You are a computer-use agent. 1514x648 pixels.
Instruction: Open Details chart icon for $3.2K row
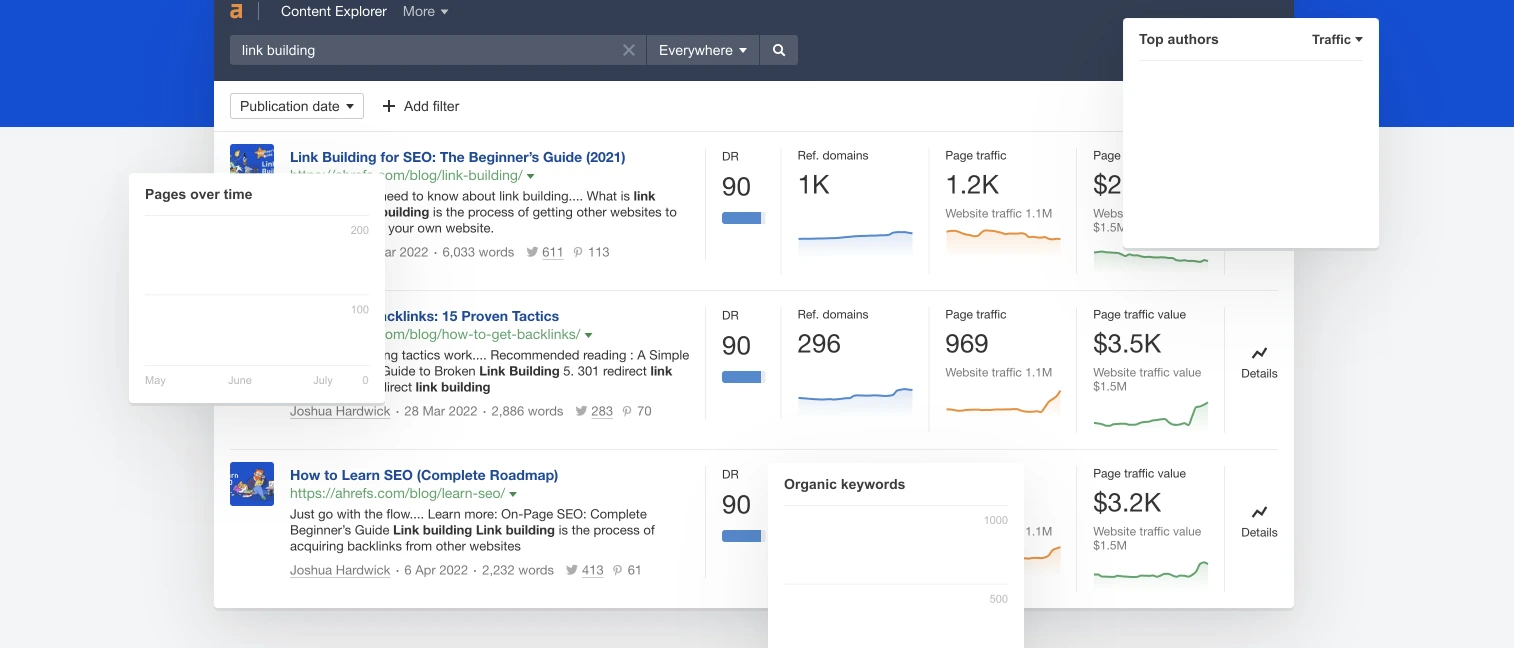coord(1259,512)
